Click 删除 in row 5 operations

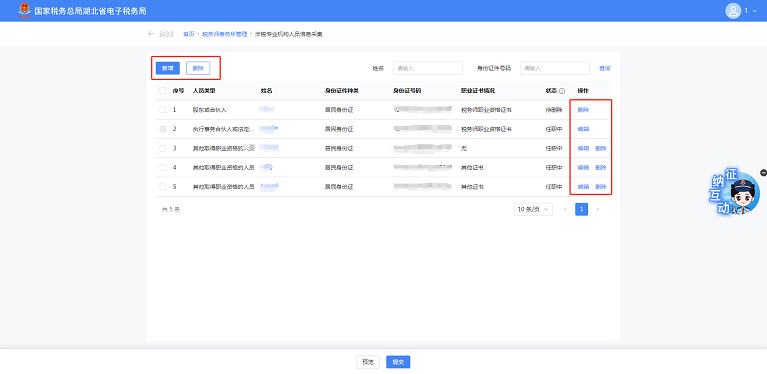click(x=601, y=187)
